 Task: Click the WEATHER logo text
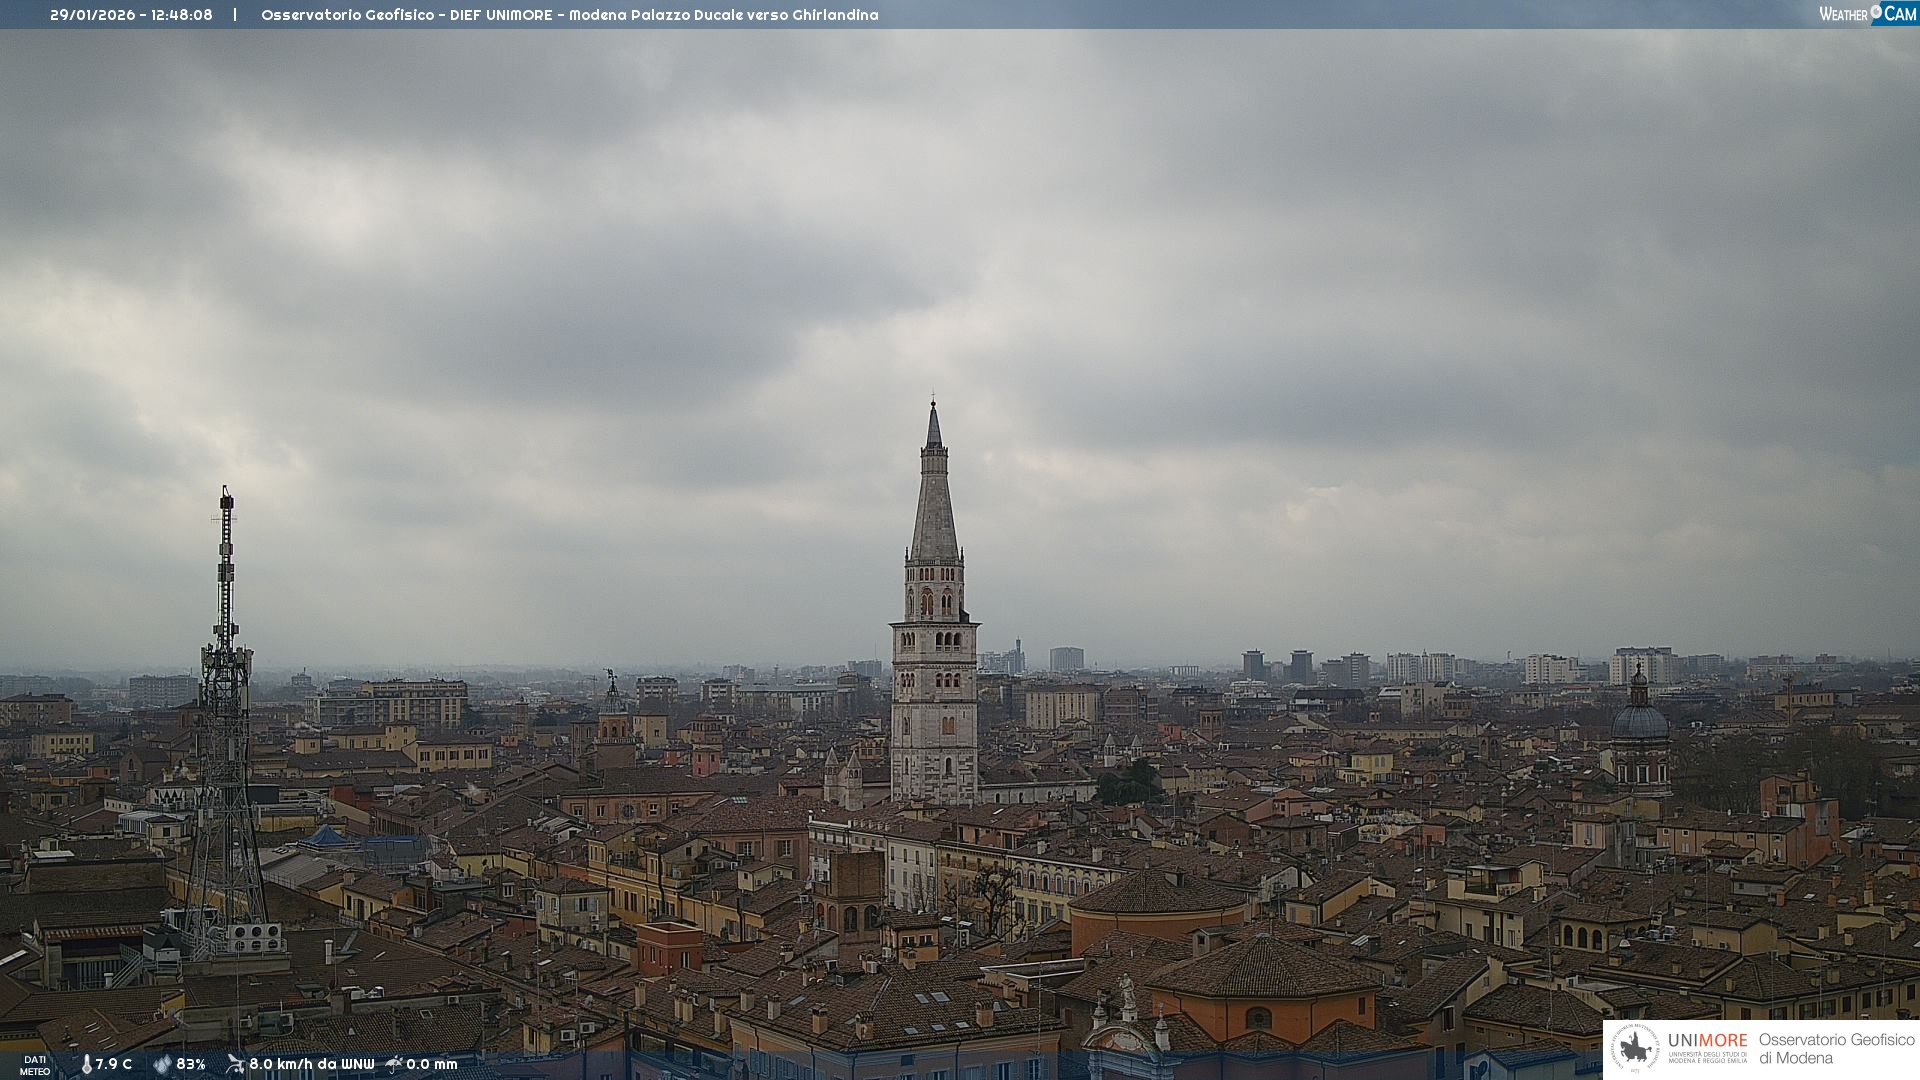pyautogui.click(x=1843, y=14)
